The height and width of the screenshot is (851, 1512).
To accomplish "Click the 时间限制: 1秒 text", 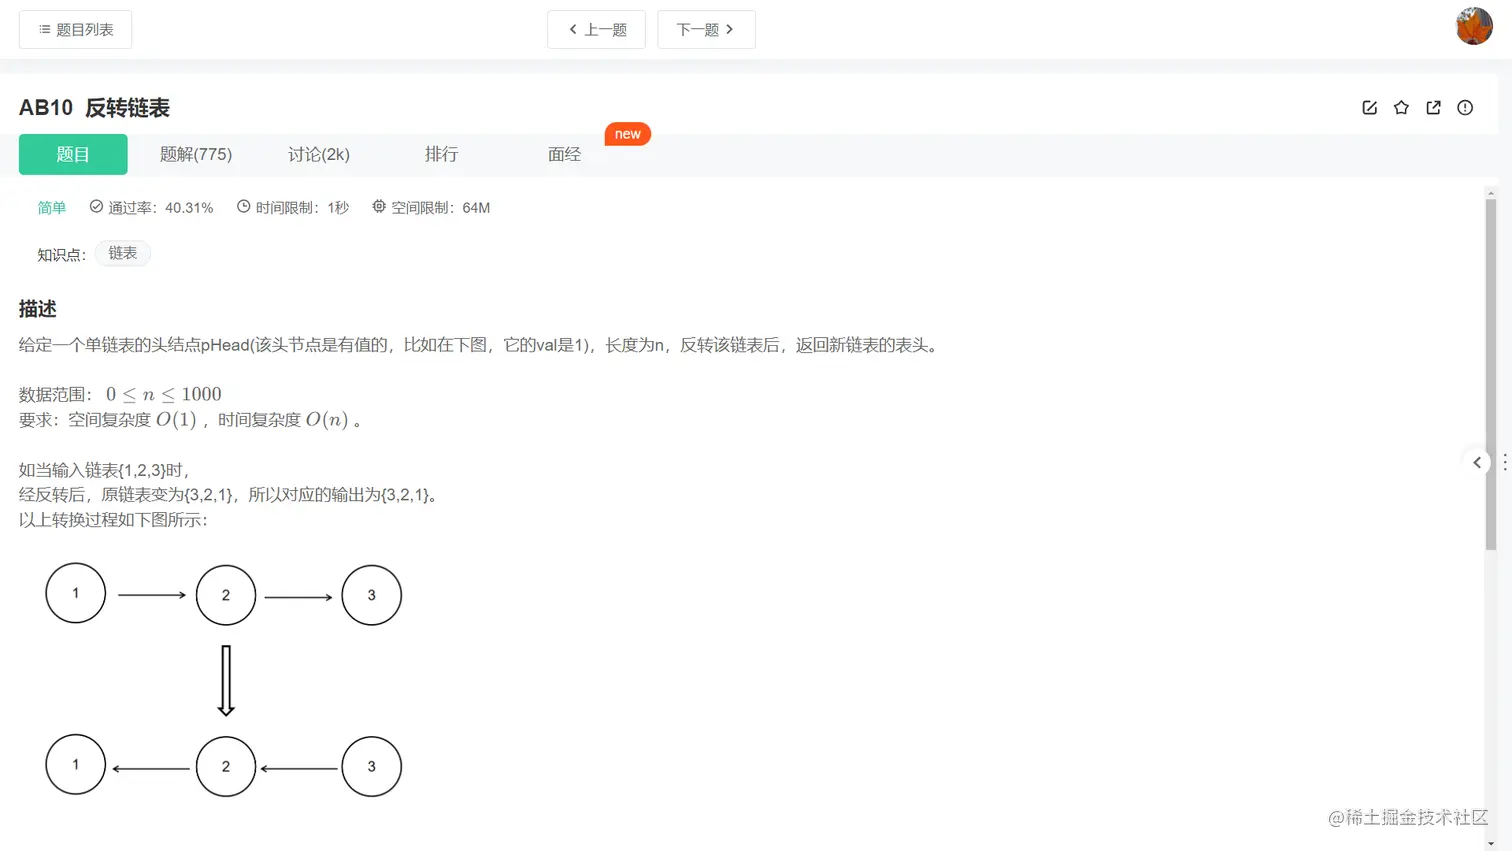I will pos(302,208).
